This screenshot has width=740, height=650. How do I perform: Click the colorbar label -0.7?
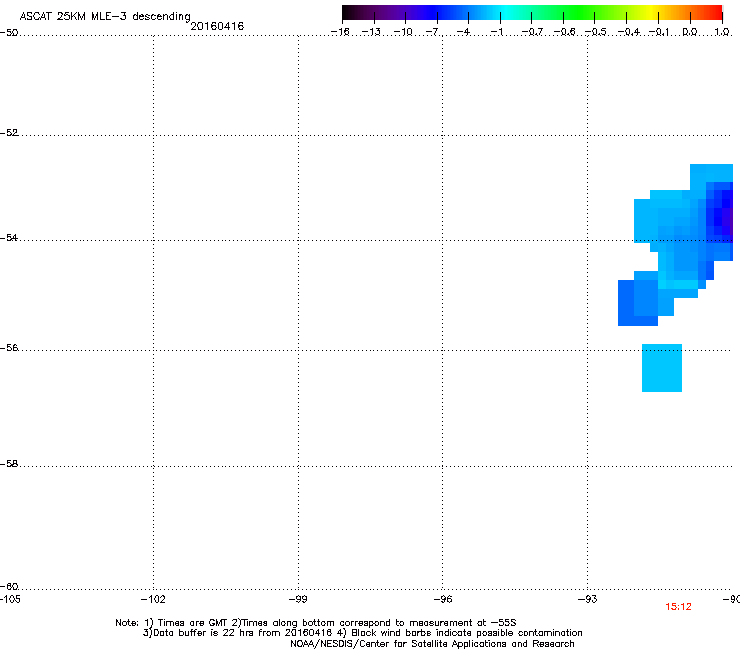pyautogui.click(x=532, y=32)
